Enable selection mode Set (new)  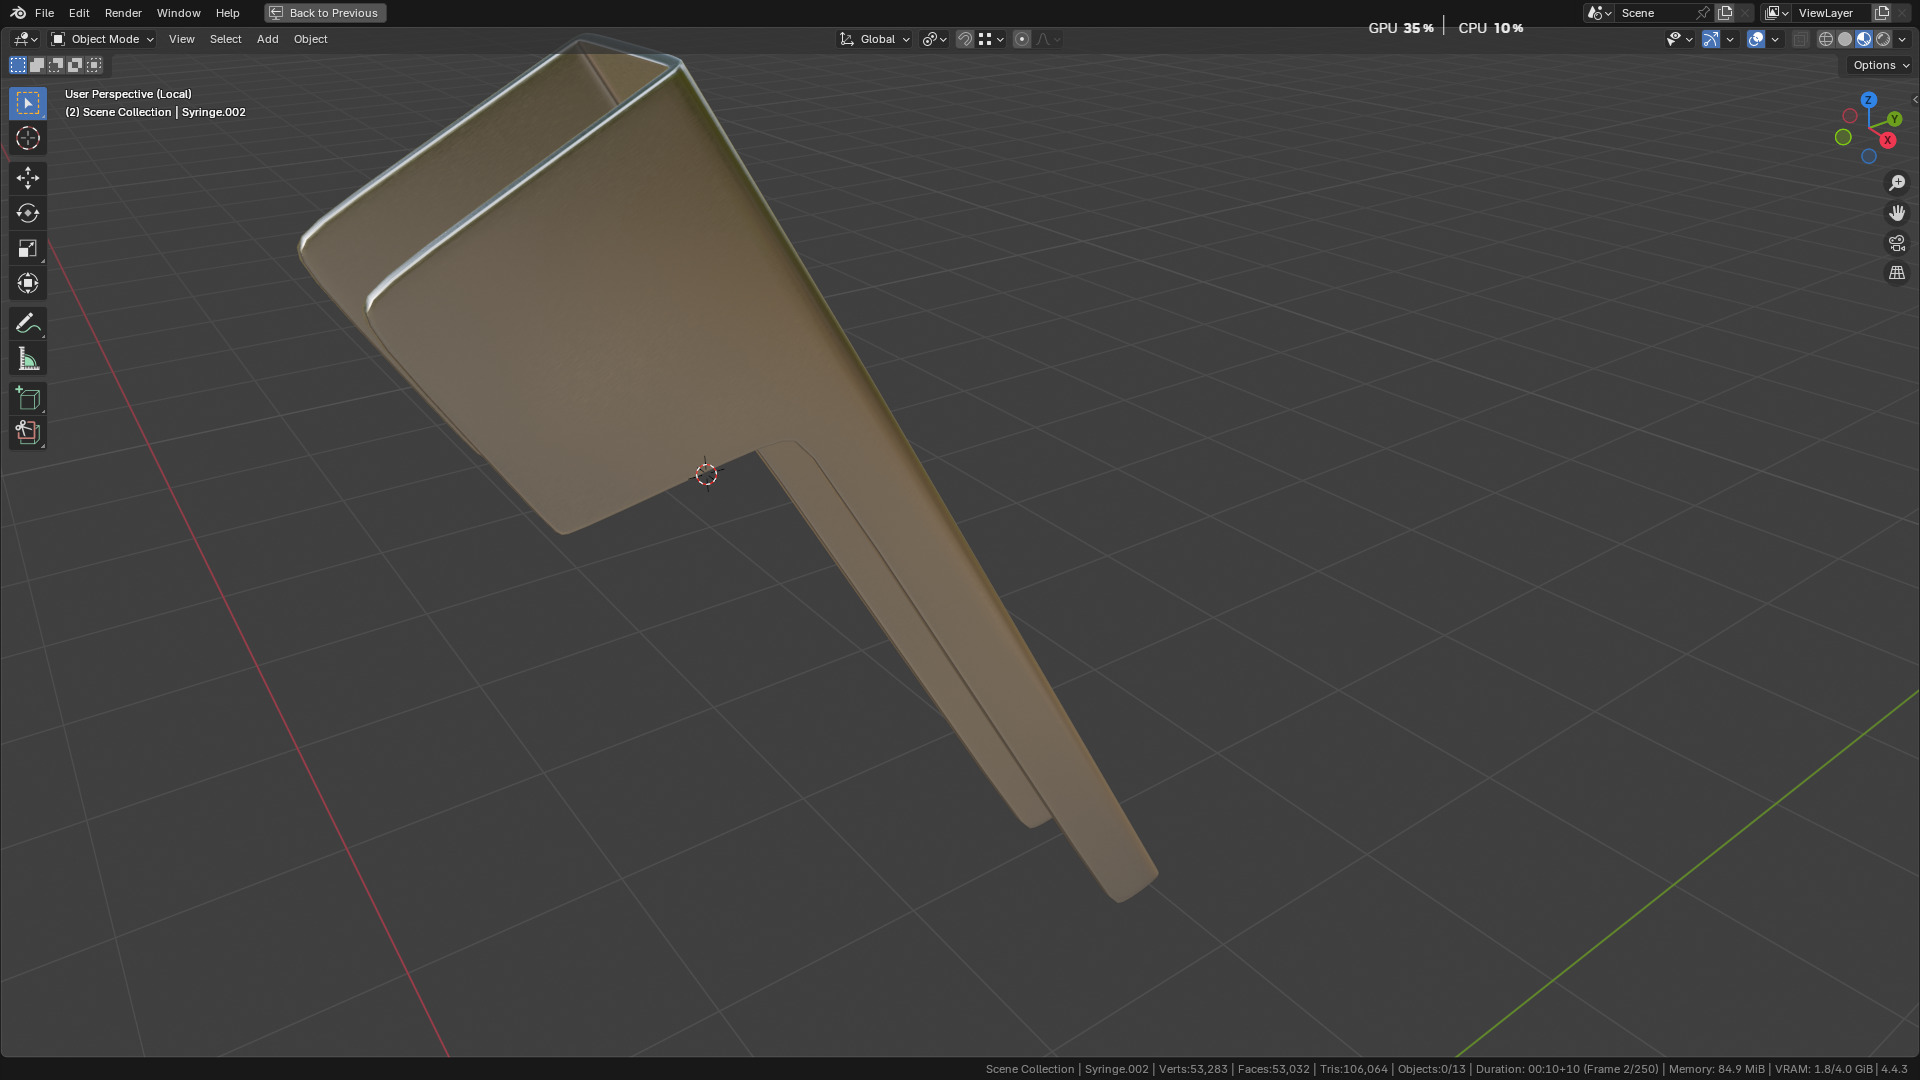point(18,65)
